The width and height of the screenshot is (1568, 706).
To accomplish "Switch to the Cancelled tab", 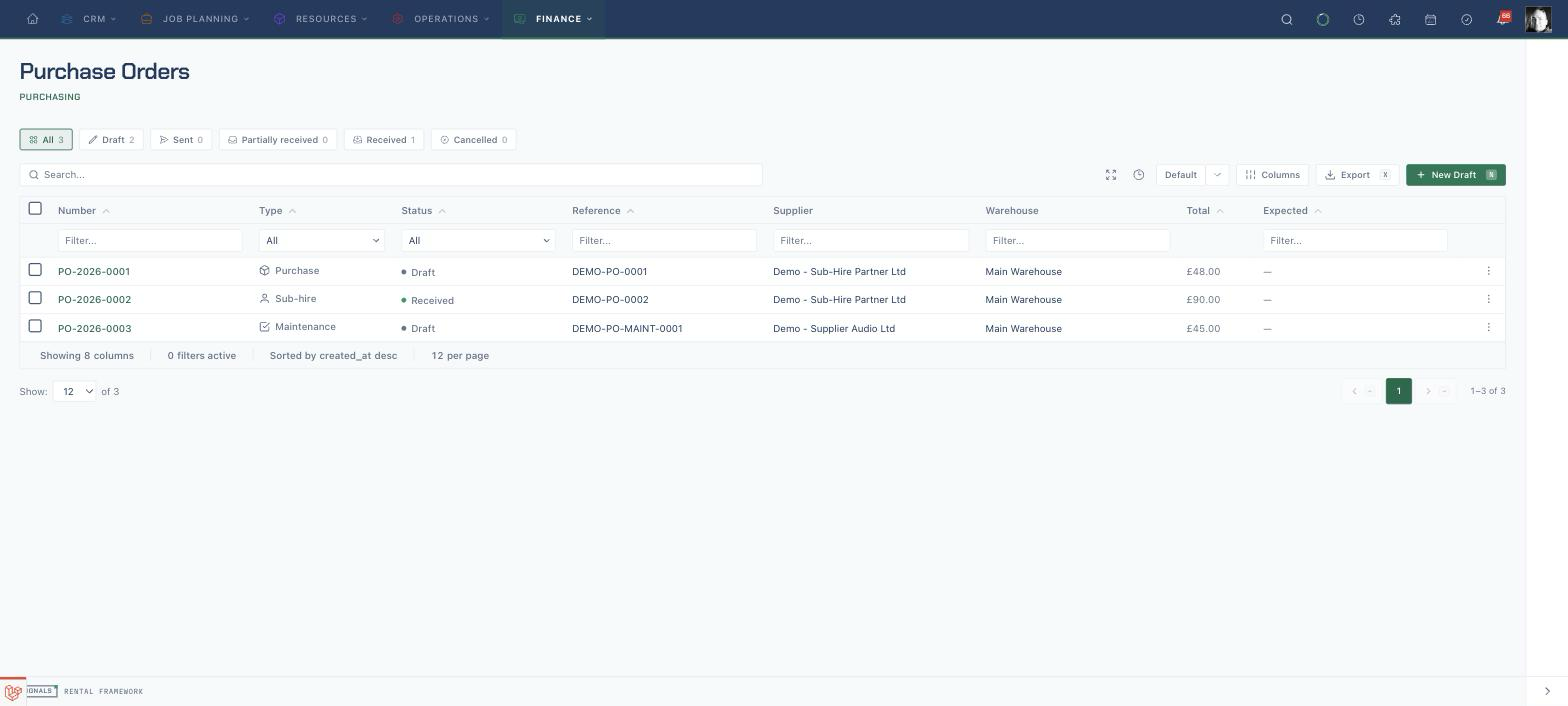I will click(474, 140).
